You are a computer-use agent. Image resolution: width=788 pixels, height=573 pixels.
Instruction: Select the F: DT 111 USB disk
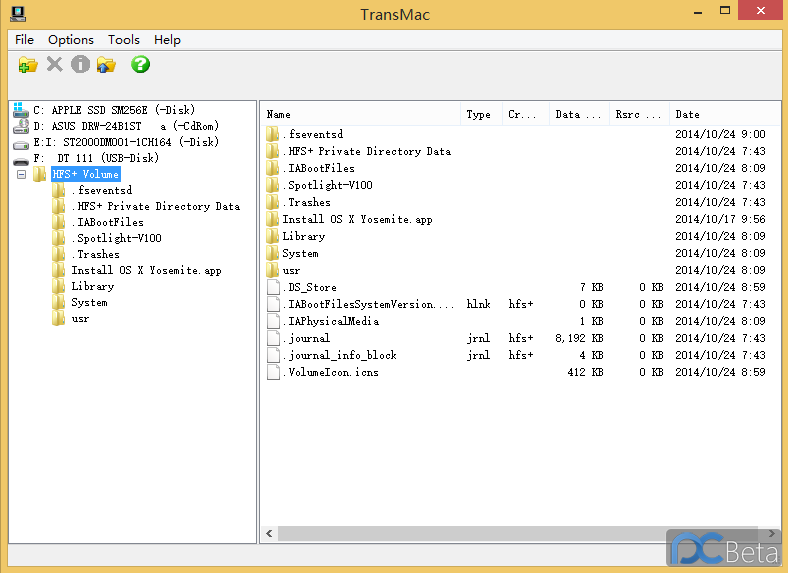tap(95, 158)
